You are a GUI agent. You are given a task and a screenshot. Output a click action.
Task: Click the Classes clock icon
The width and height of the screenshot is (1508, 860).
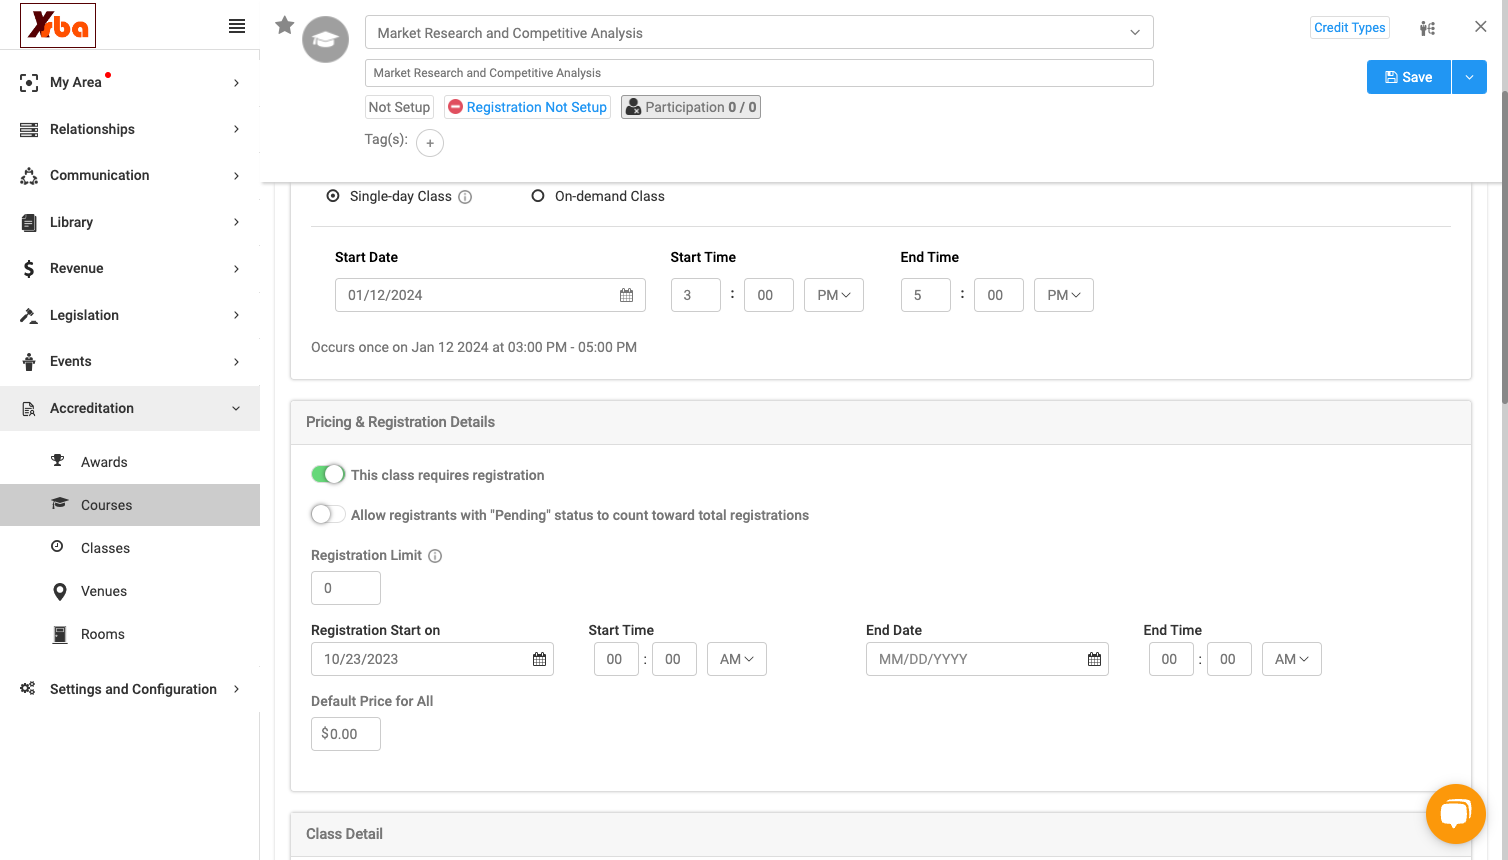click(58, 547)
